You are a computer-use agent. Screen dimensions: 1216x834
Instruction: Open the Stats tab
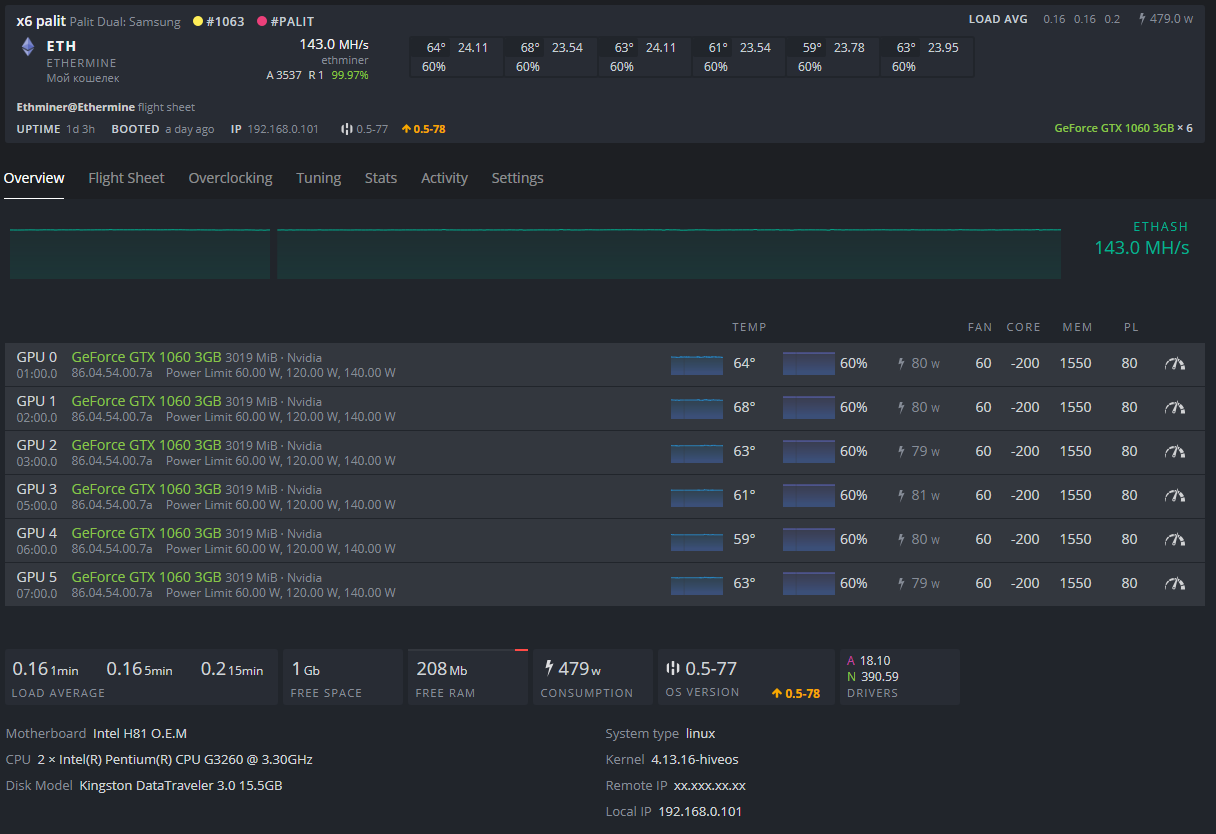(x=381, y=178)
